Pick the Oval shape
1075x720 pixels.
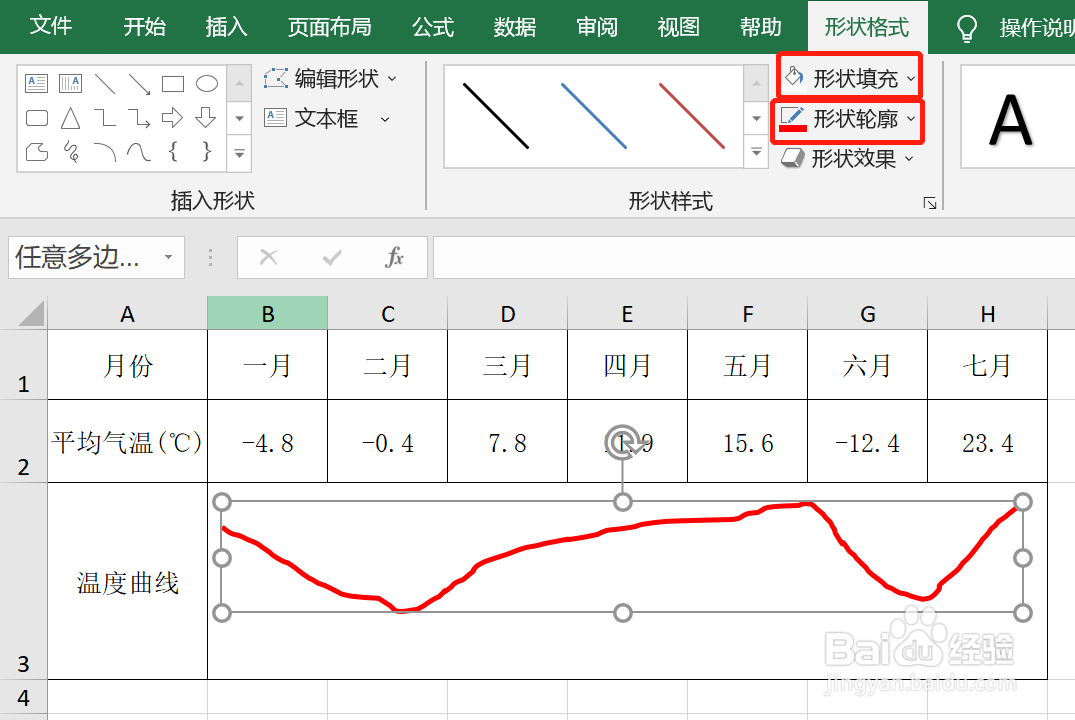pyautogui.click(x=207, y=84)
